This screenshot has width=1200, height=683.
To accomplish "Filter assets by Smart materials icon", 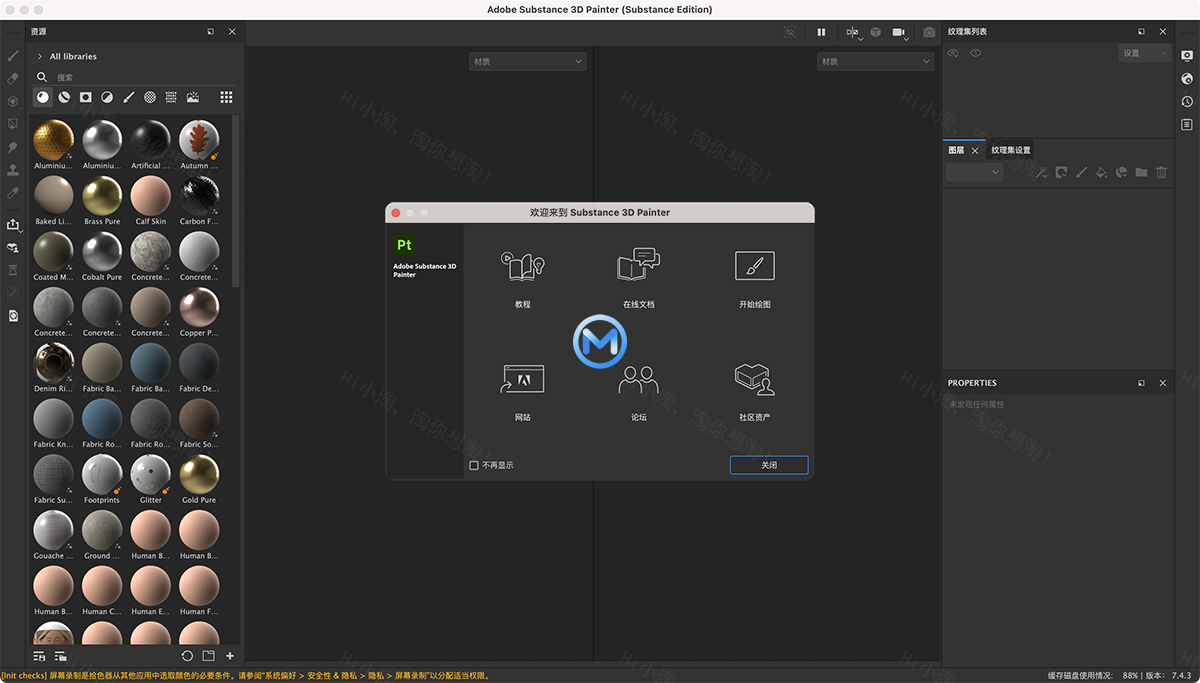I will [64, 97].
